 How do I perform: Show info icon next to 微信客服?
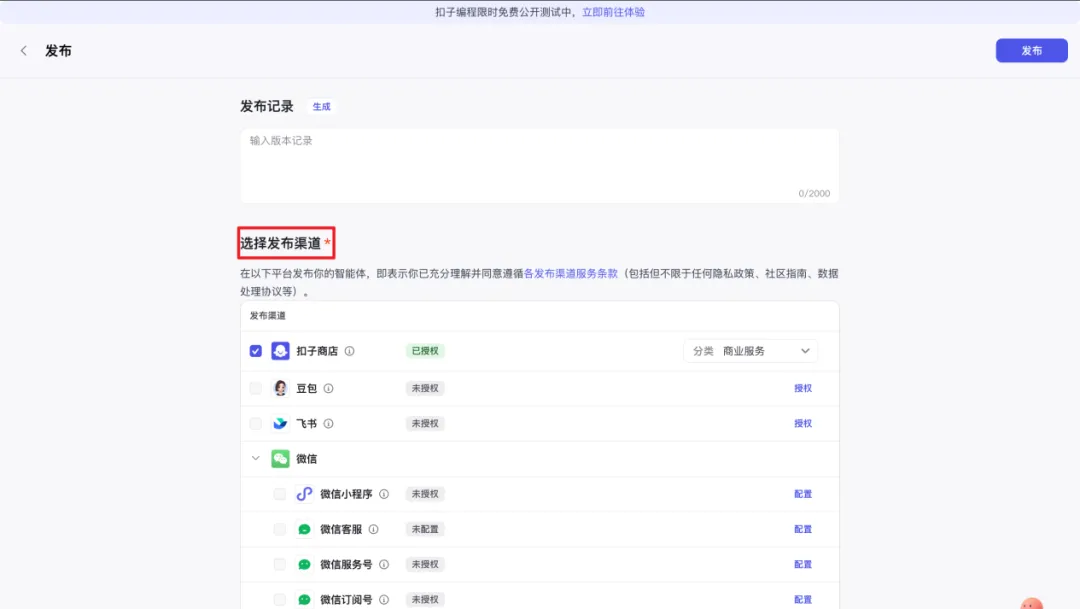pyautogui.click(x=373, y=529)
